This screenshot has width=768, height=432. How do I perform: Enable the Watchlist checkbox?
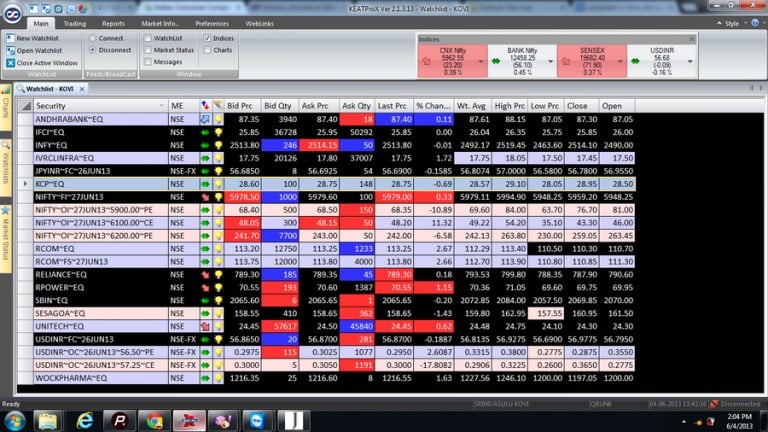pyautogui.click(x=148, y=38)
